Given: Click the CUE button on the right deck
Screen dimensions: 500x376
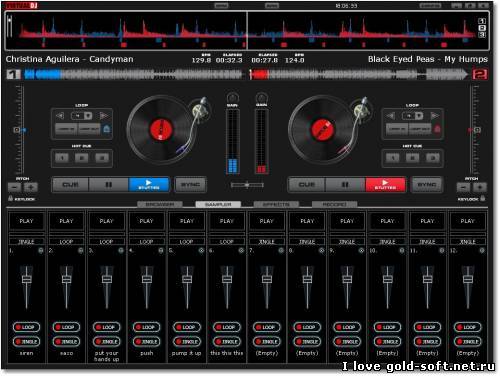Looking at the screenshot, I should 307,184.
